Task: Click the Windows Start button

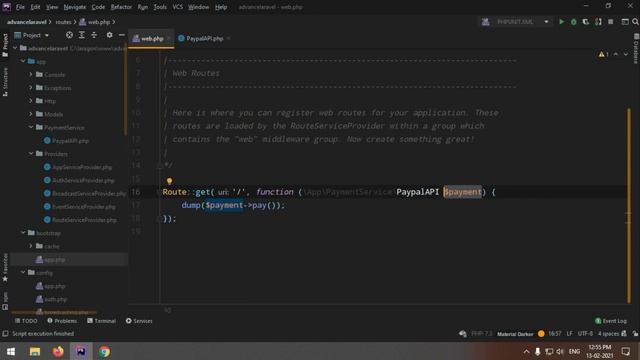Action: pyautogui.click(x=11, y=351)
